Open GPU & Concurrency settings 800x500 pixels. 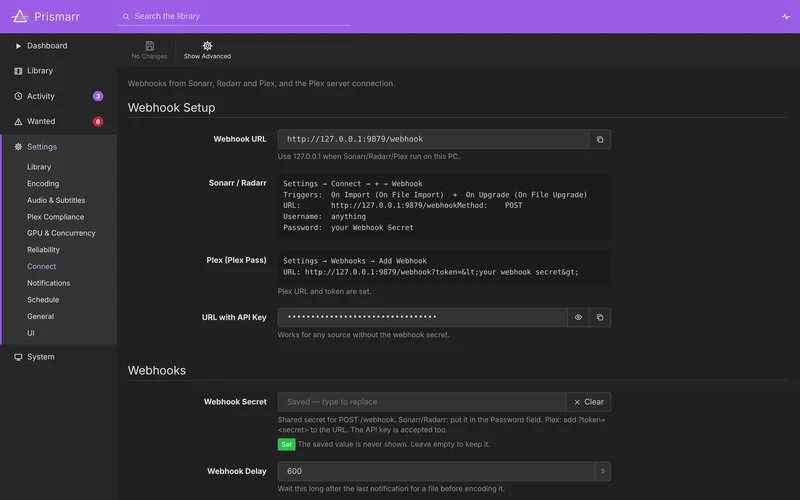[x=61, y=233]
